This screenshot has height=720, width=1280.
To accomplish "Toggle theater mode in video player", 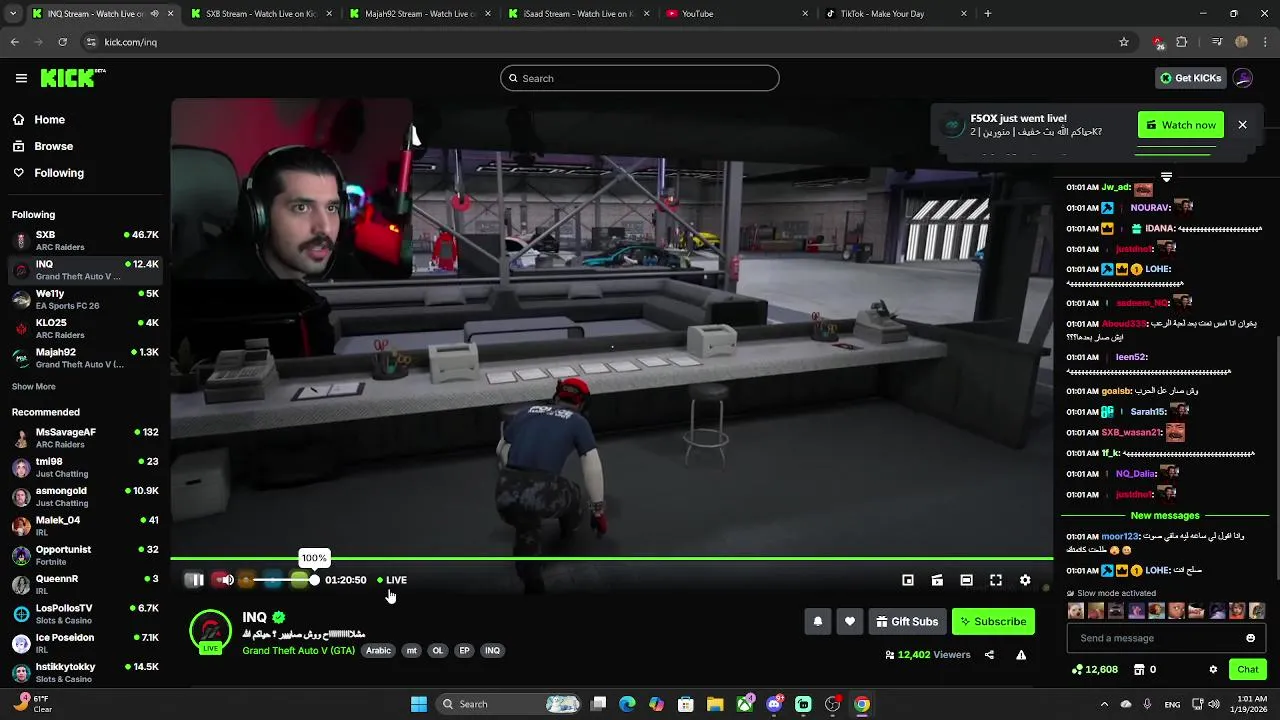I will click(966, 580).
